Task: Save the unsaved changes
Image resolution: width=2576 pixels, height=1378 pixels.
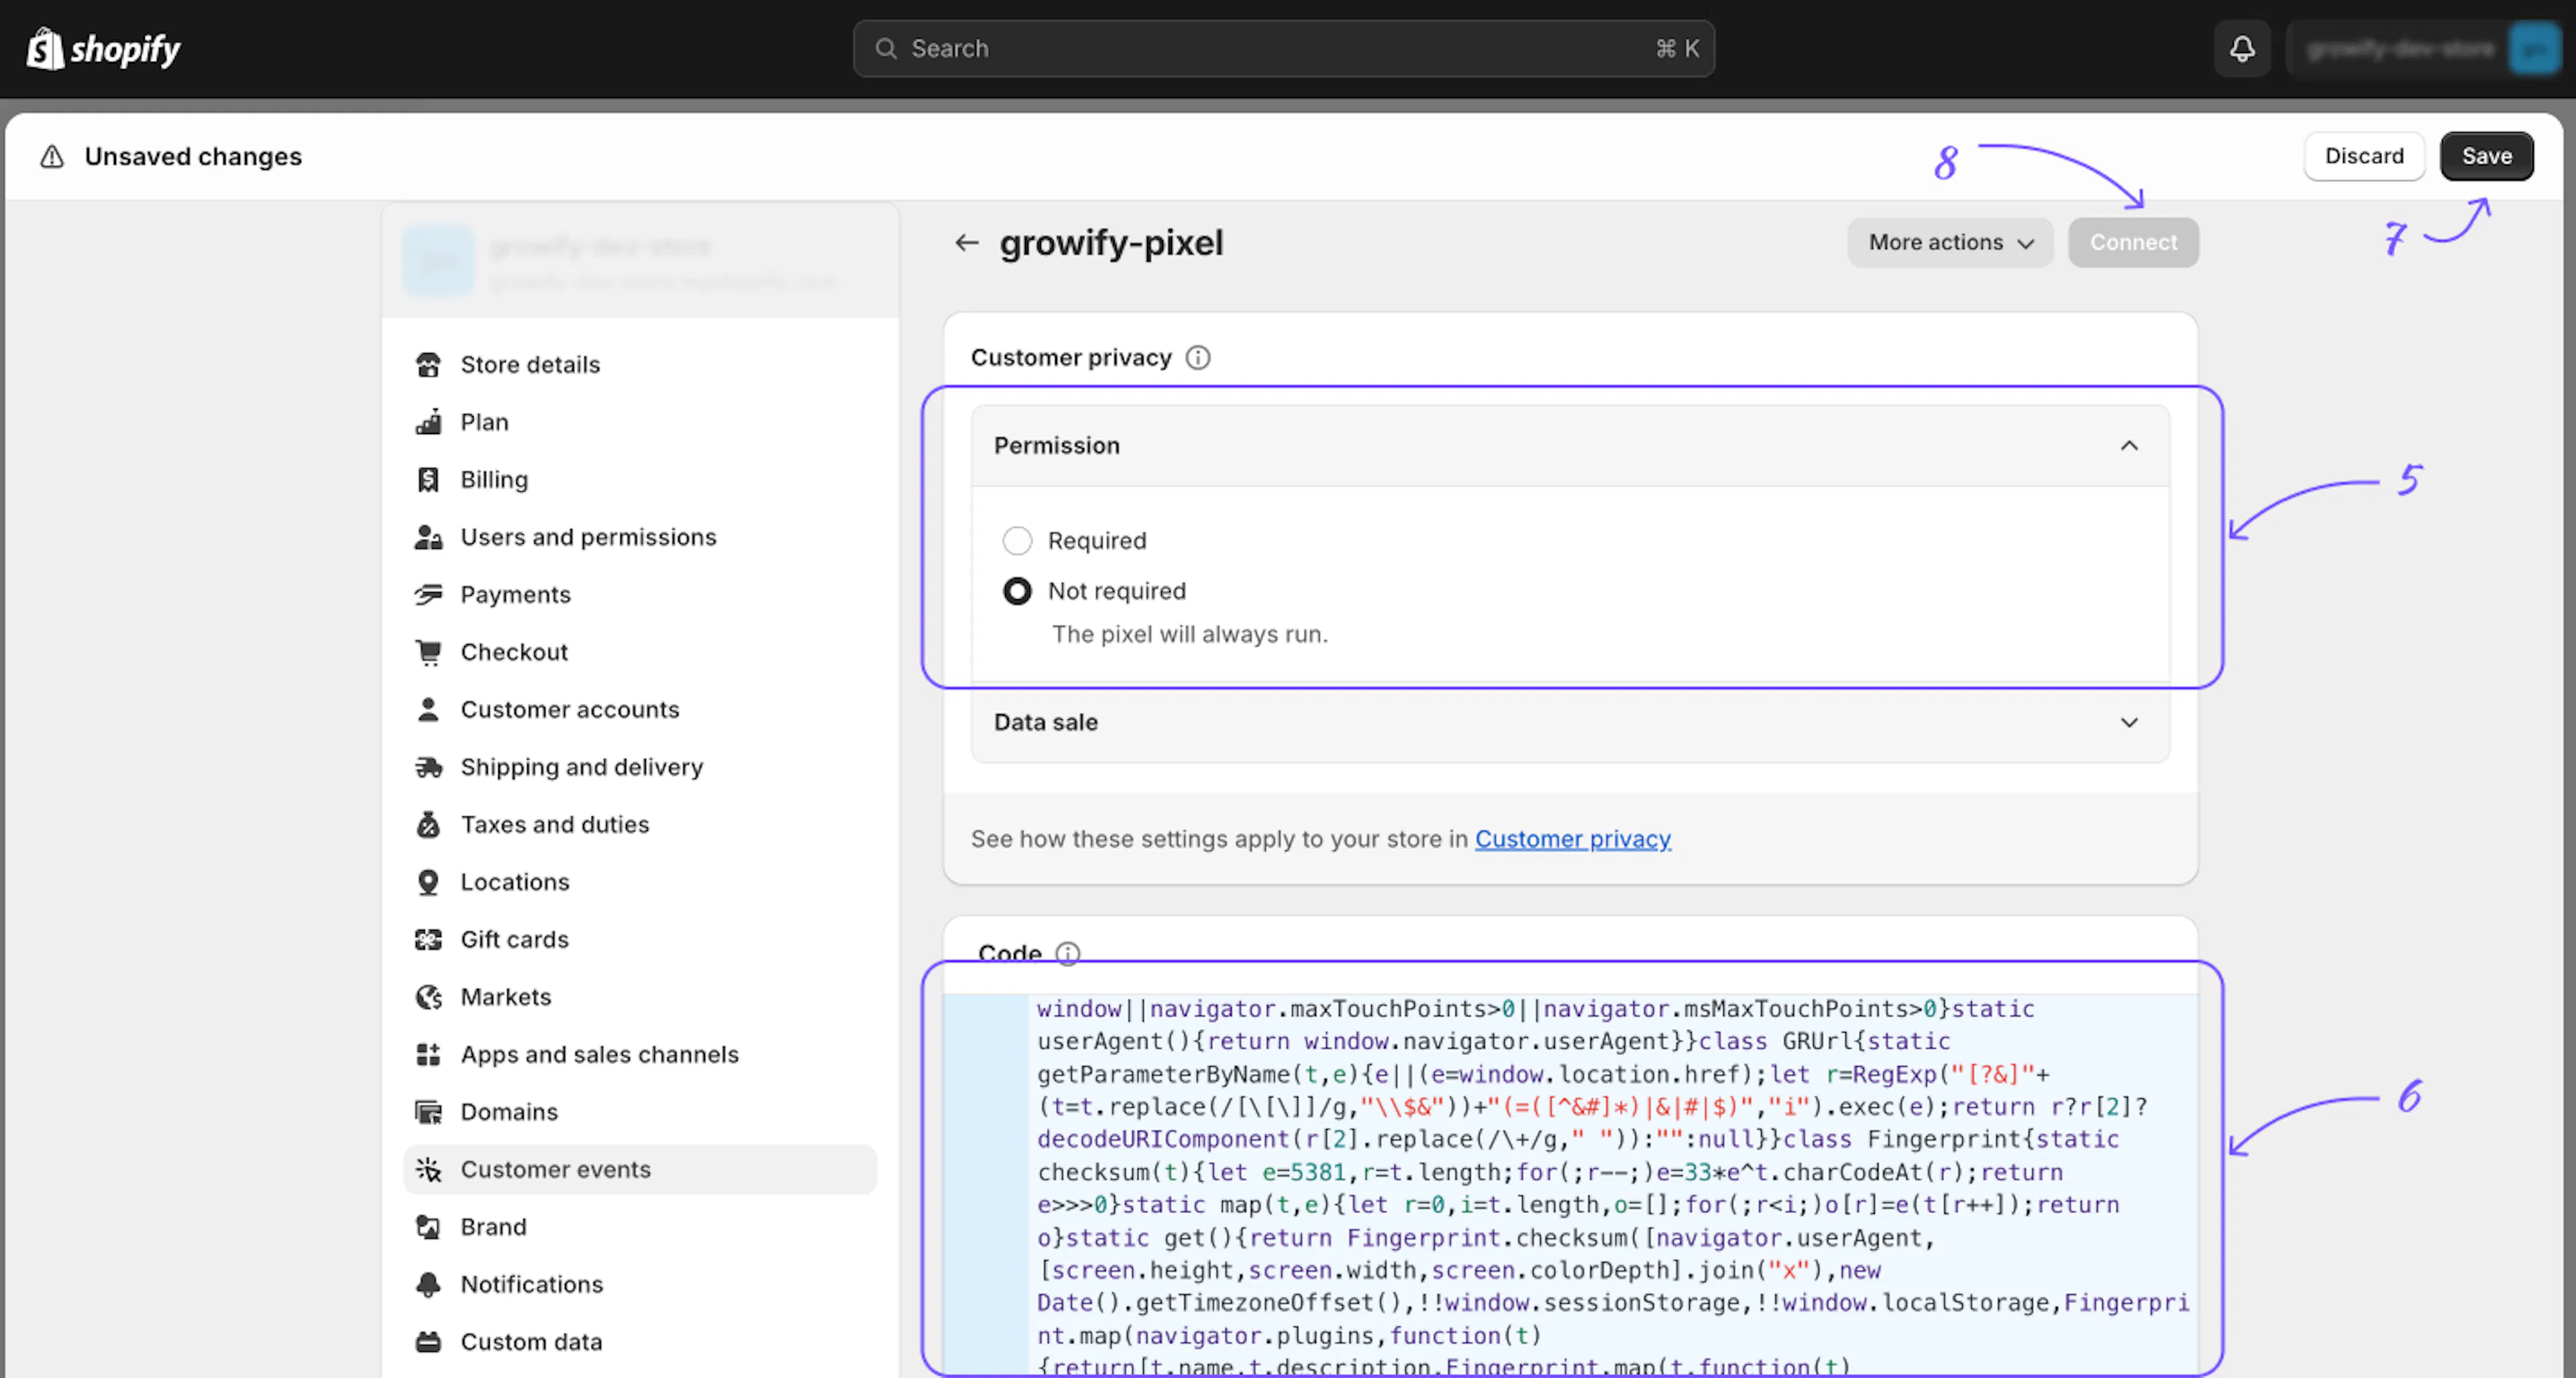Action: 2486,156
